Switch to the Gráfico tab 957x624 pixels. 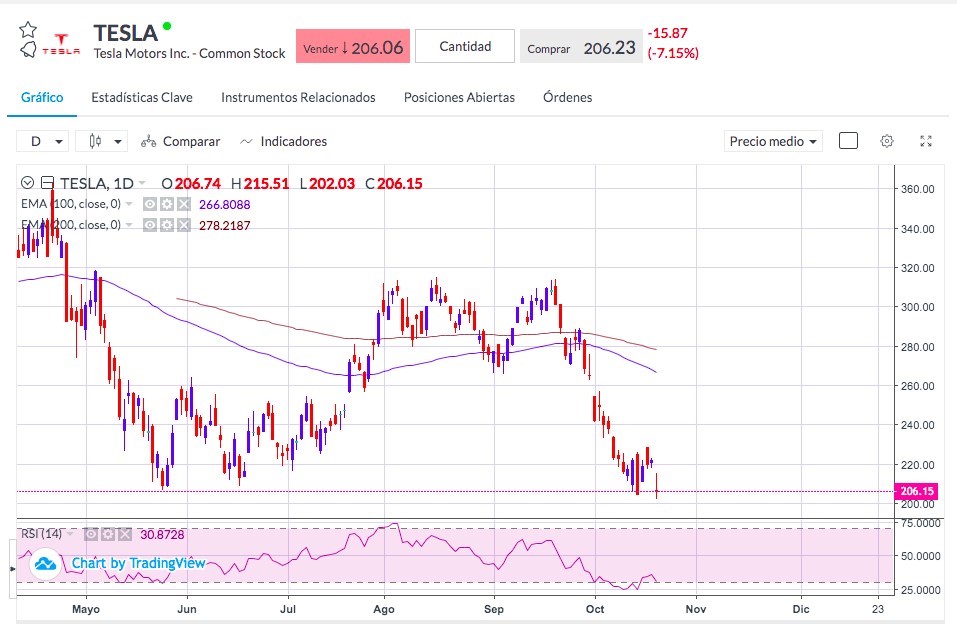tap(42, 98)
